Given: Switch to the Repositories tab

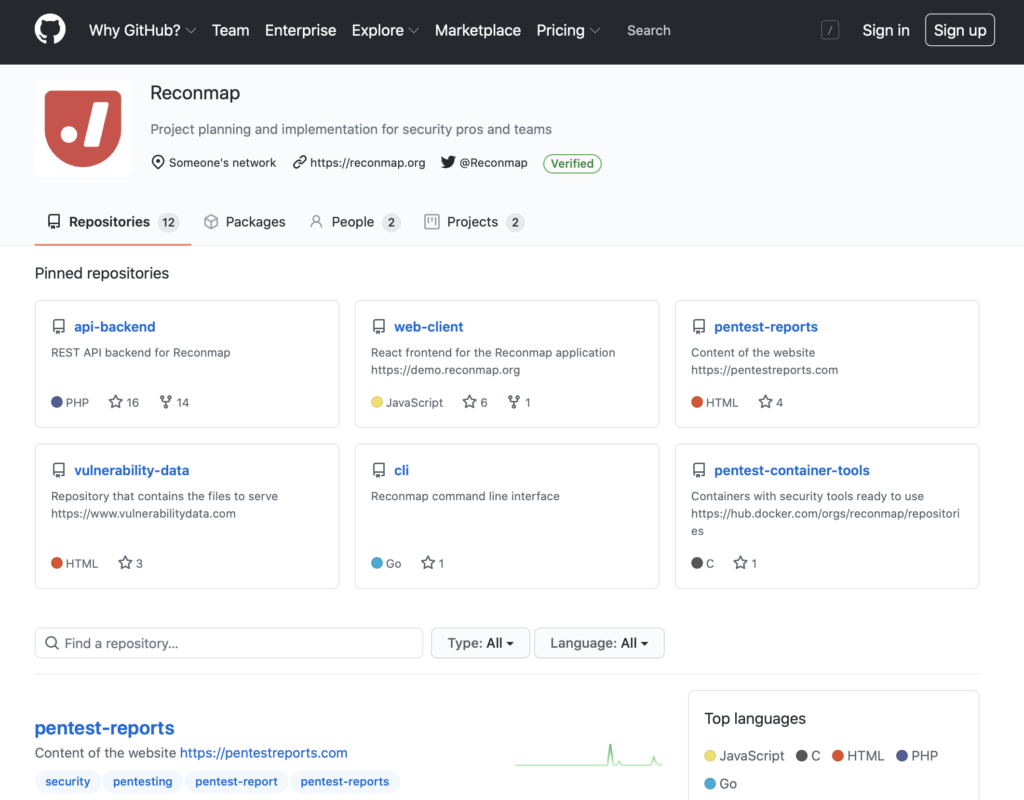Looking at the screenshot, I should pos(113,222).
